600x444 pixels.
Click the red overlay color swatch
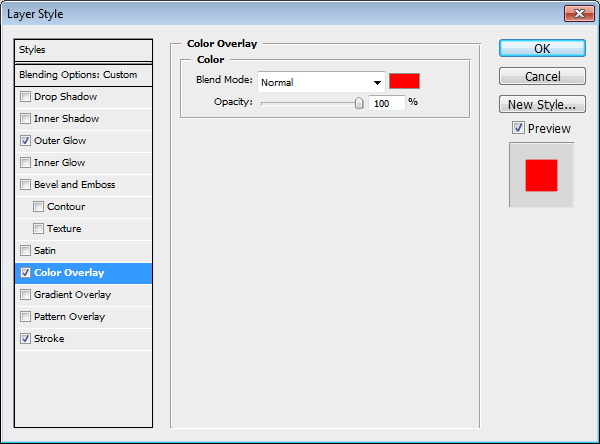(x=404, y=81)
